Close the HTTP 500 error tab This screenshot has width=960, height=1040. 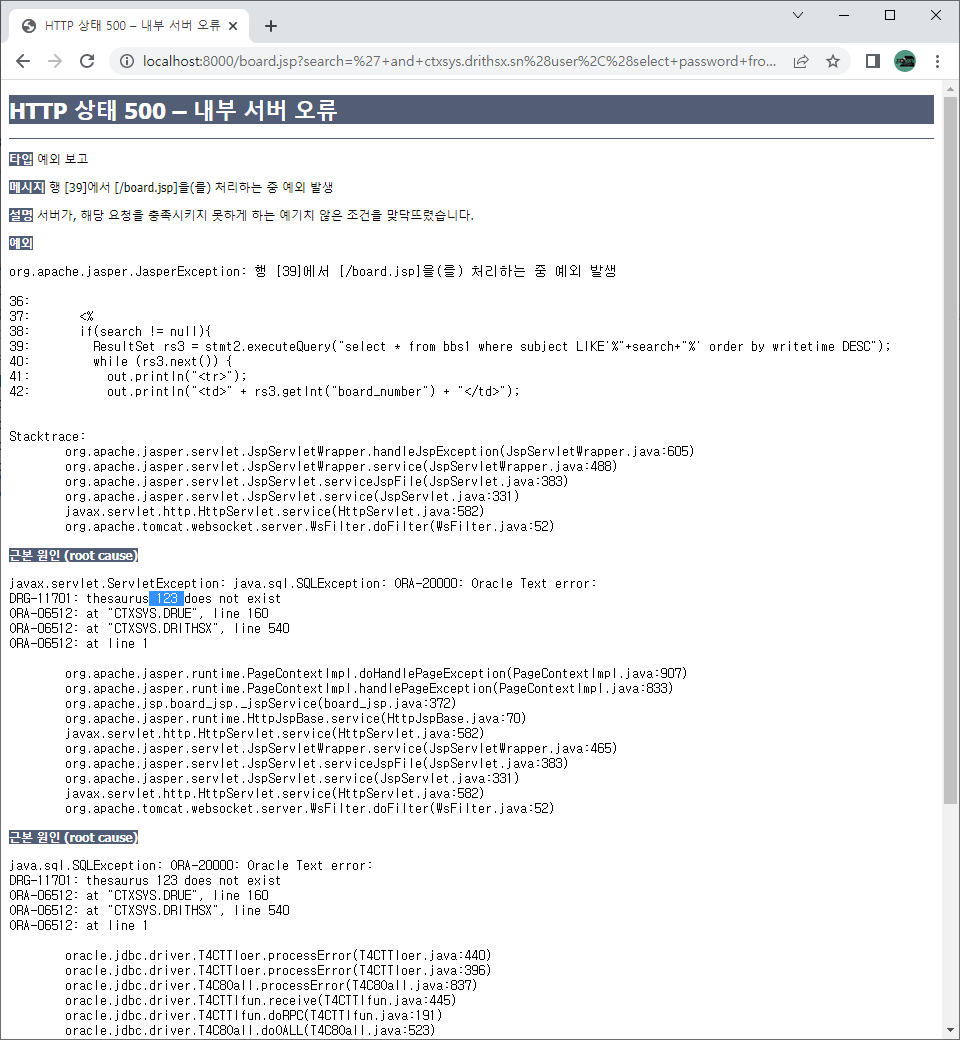(233, 26)
